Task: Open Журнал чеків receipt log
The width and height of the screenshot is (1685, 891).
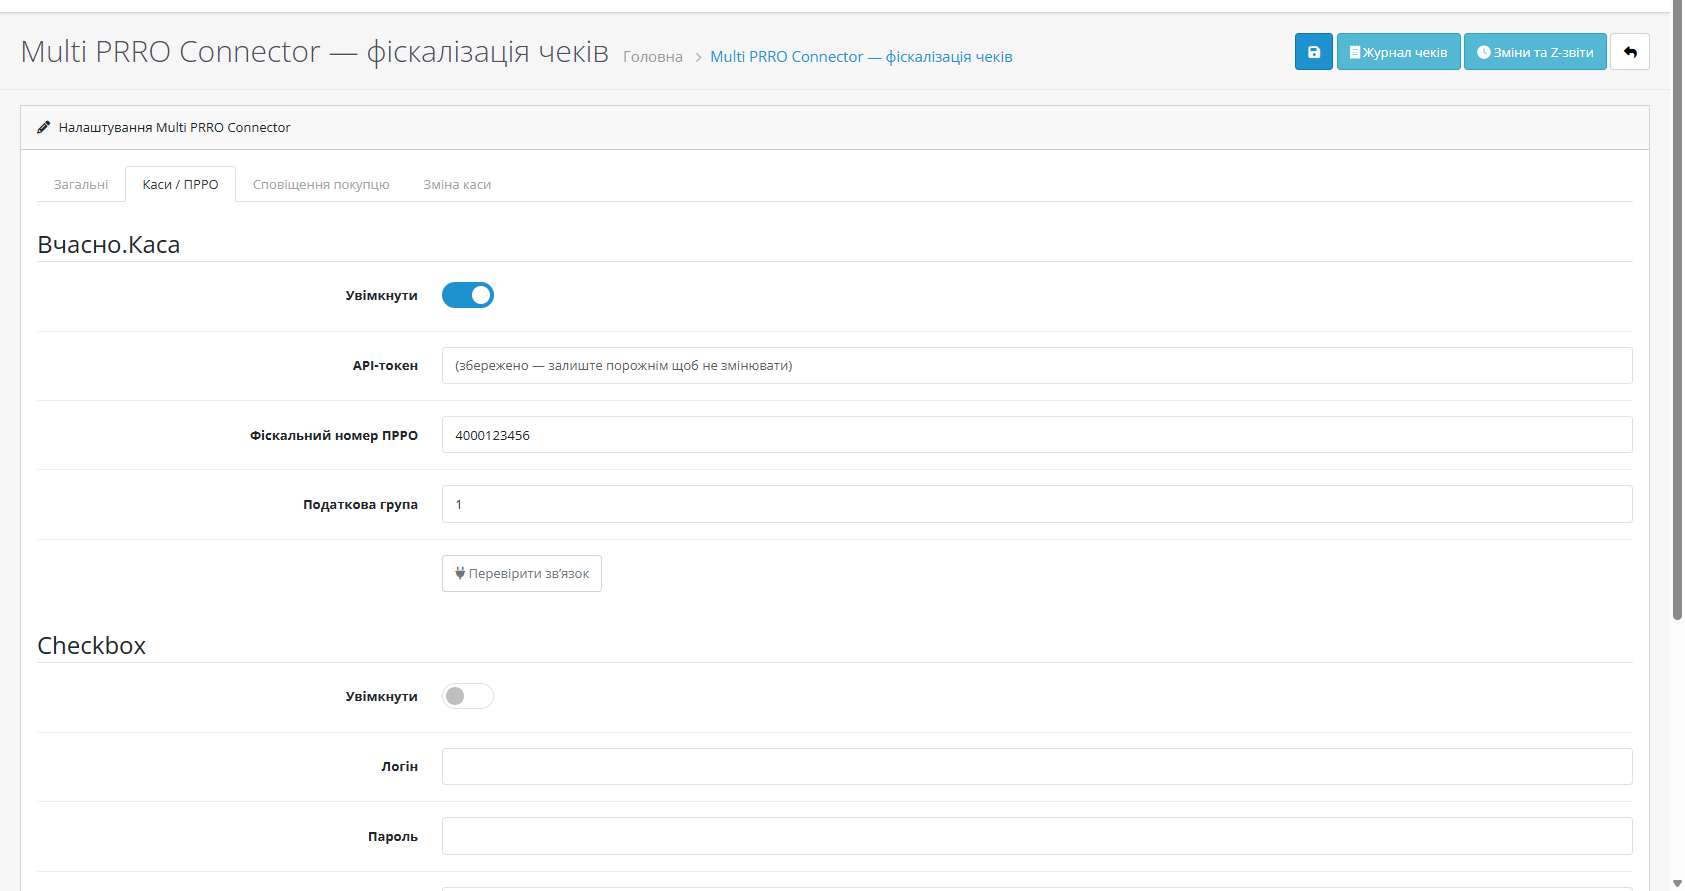Action: [x=1398, y=52]
